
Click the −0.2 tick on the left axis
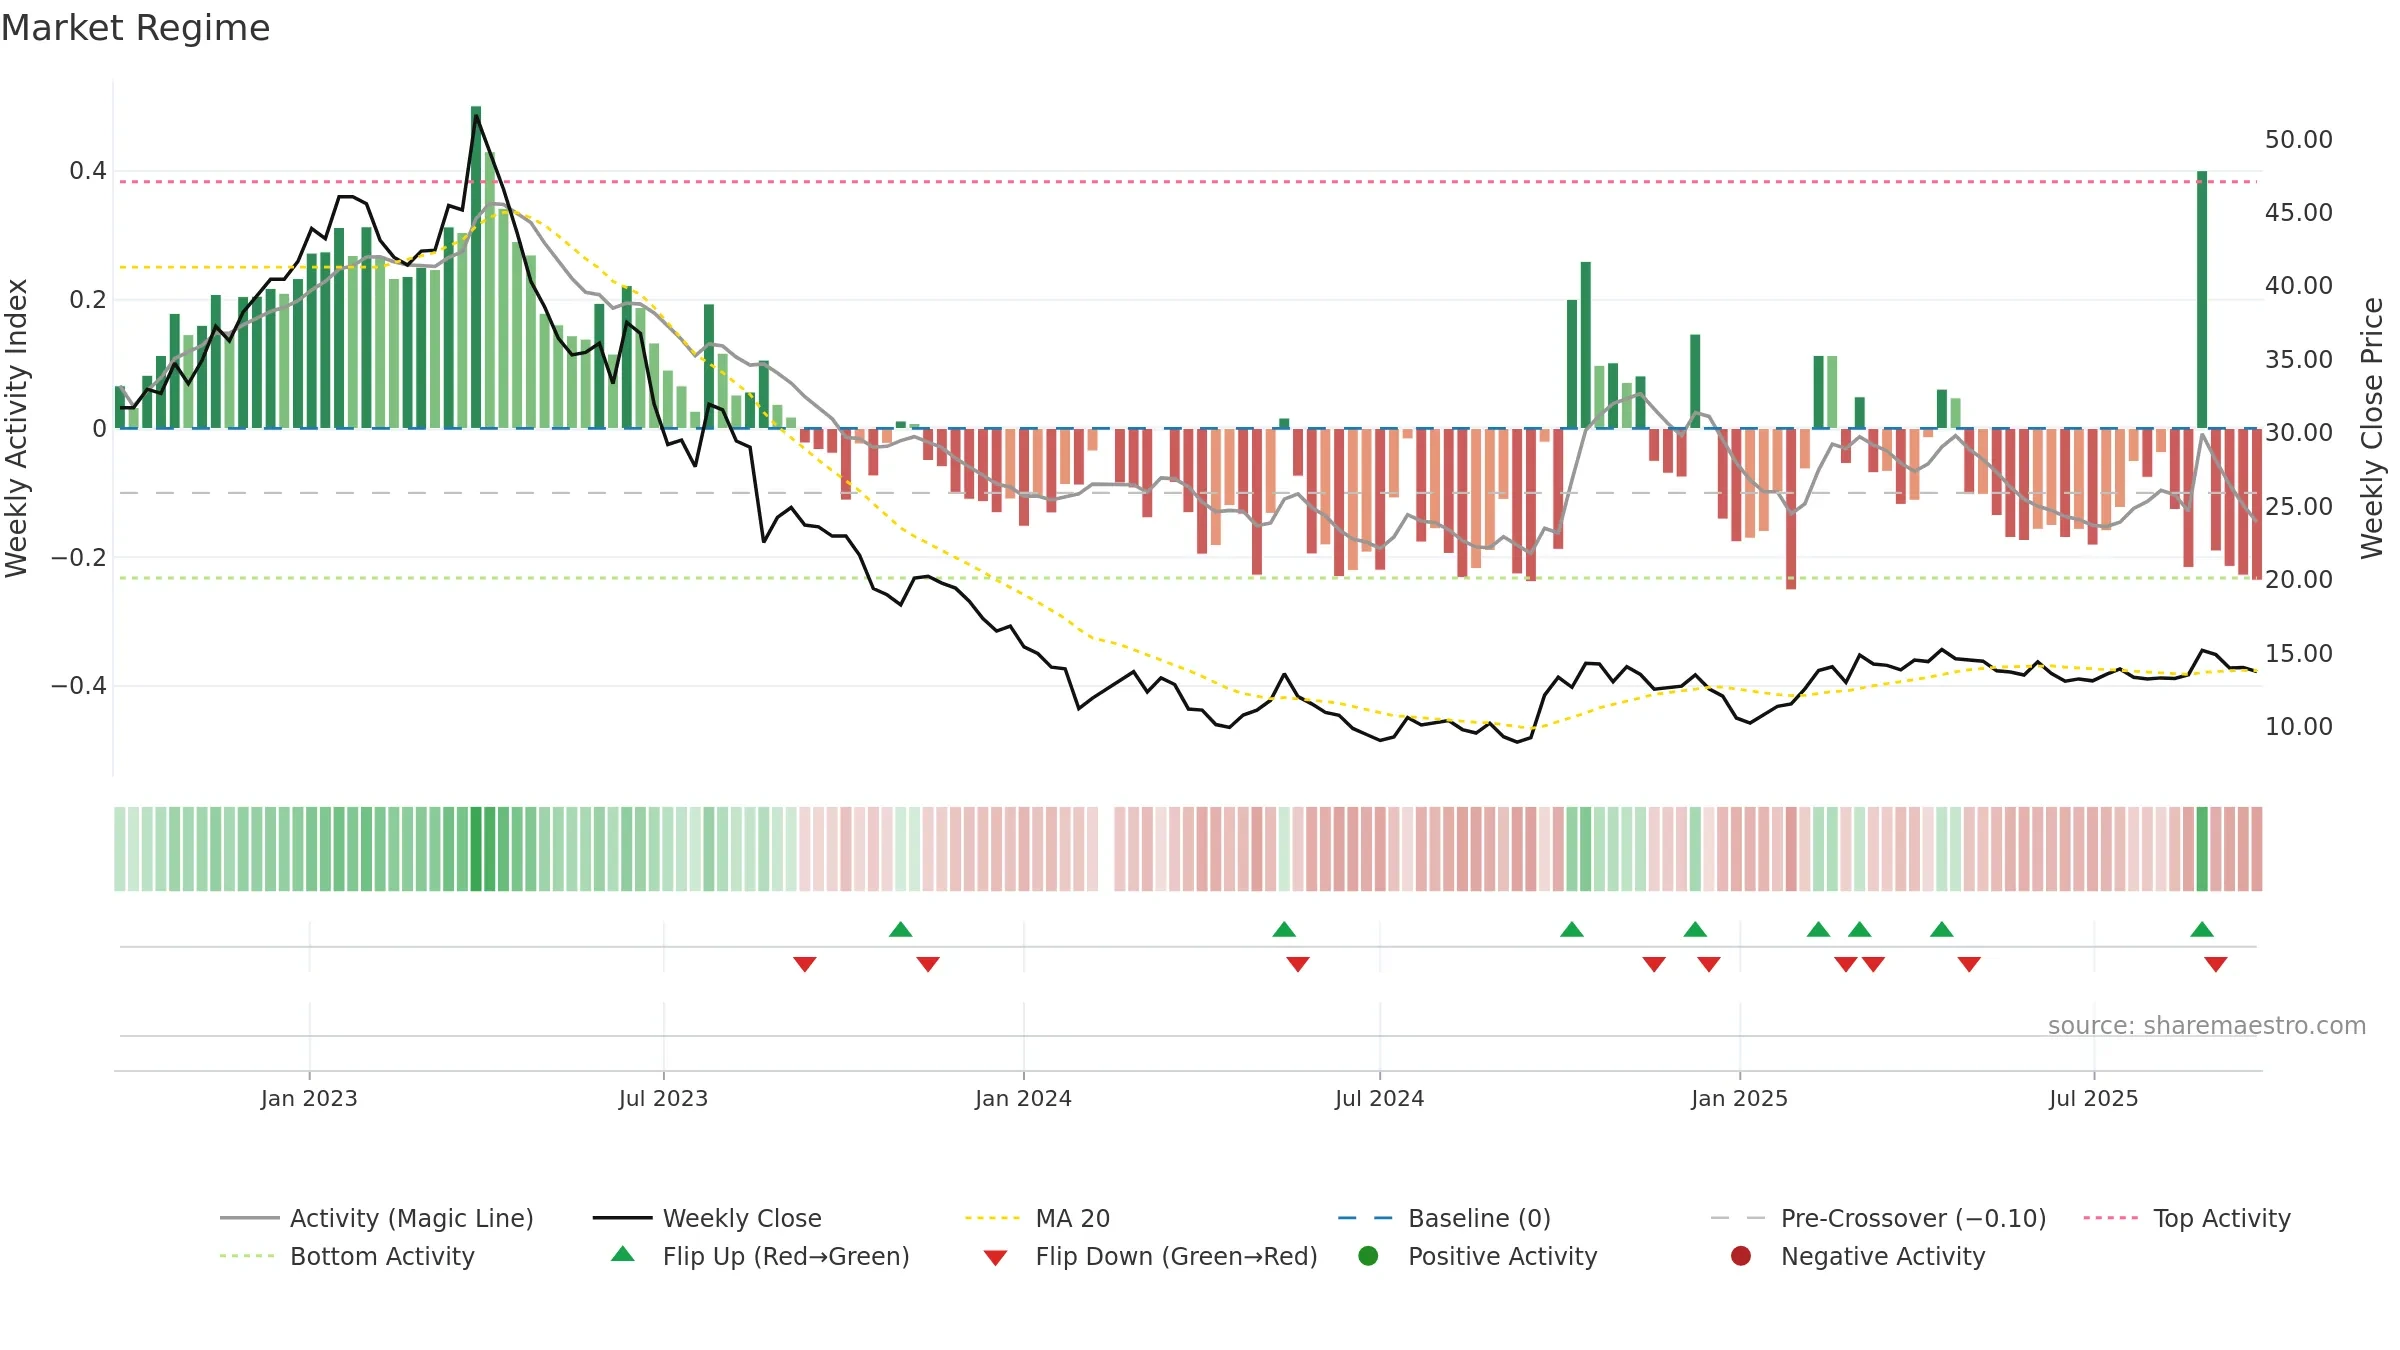coord(79,557)
